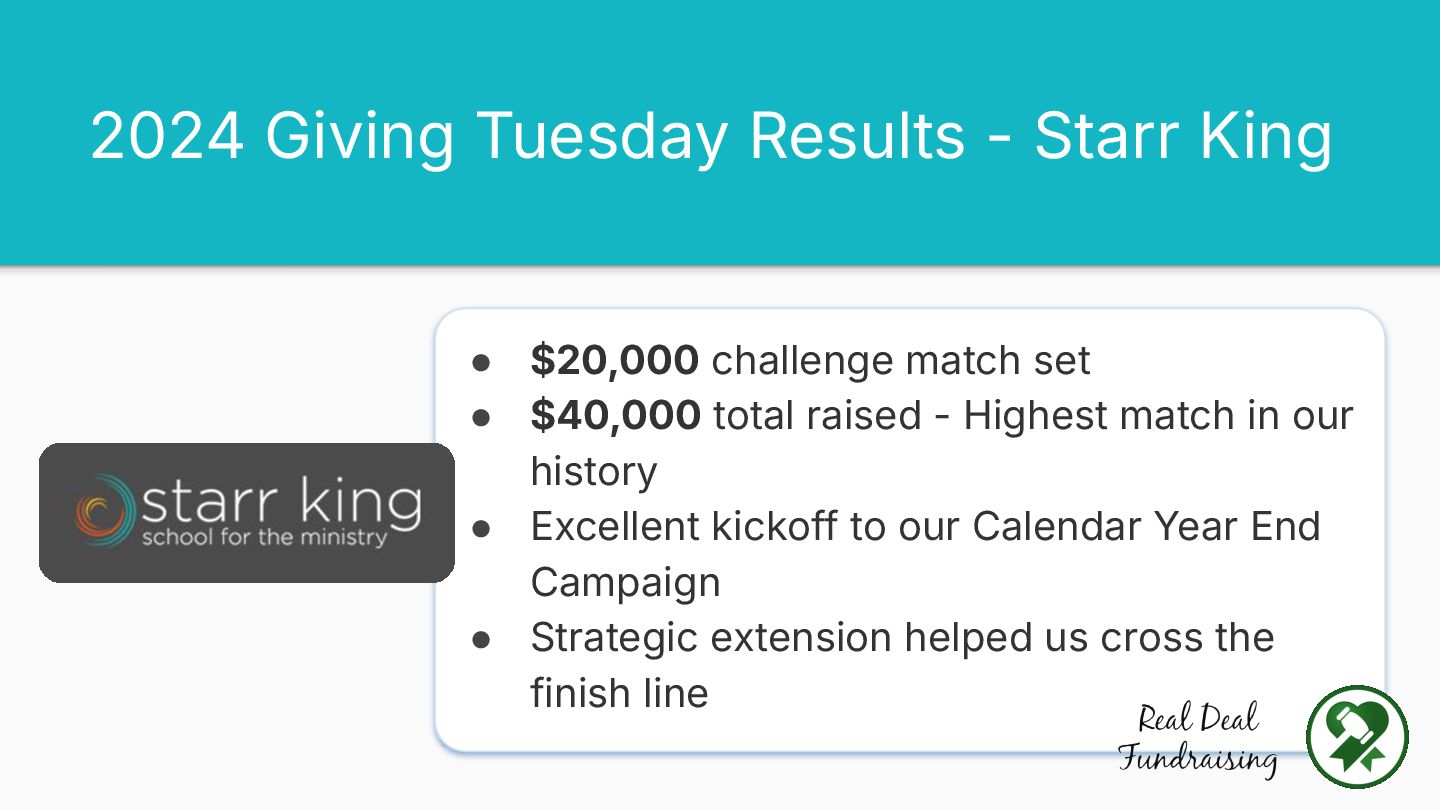Click the word "Campaign" in the bullet list
This screenshot has height=810, width=1440.
point(625,582)
